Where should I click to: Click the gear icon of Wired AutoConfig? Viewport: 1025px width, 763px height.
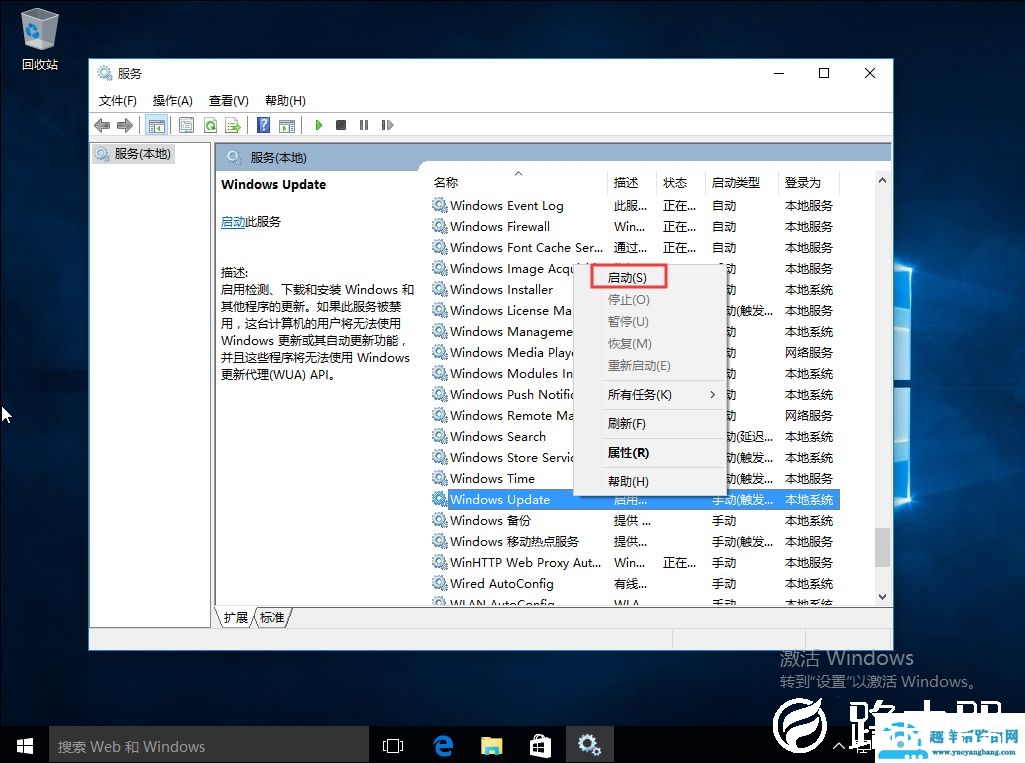tap(439, 583)
